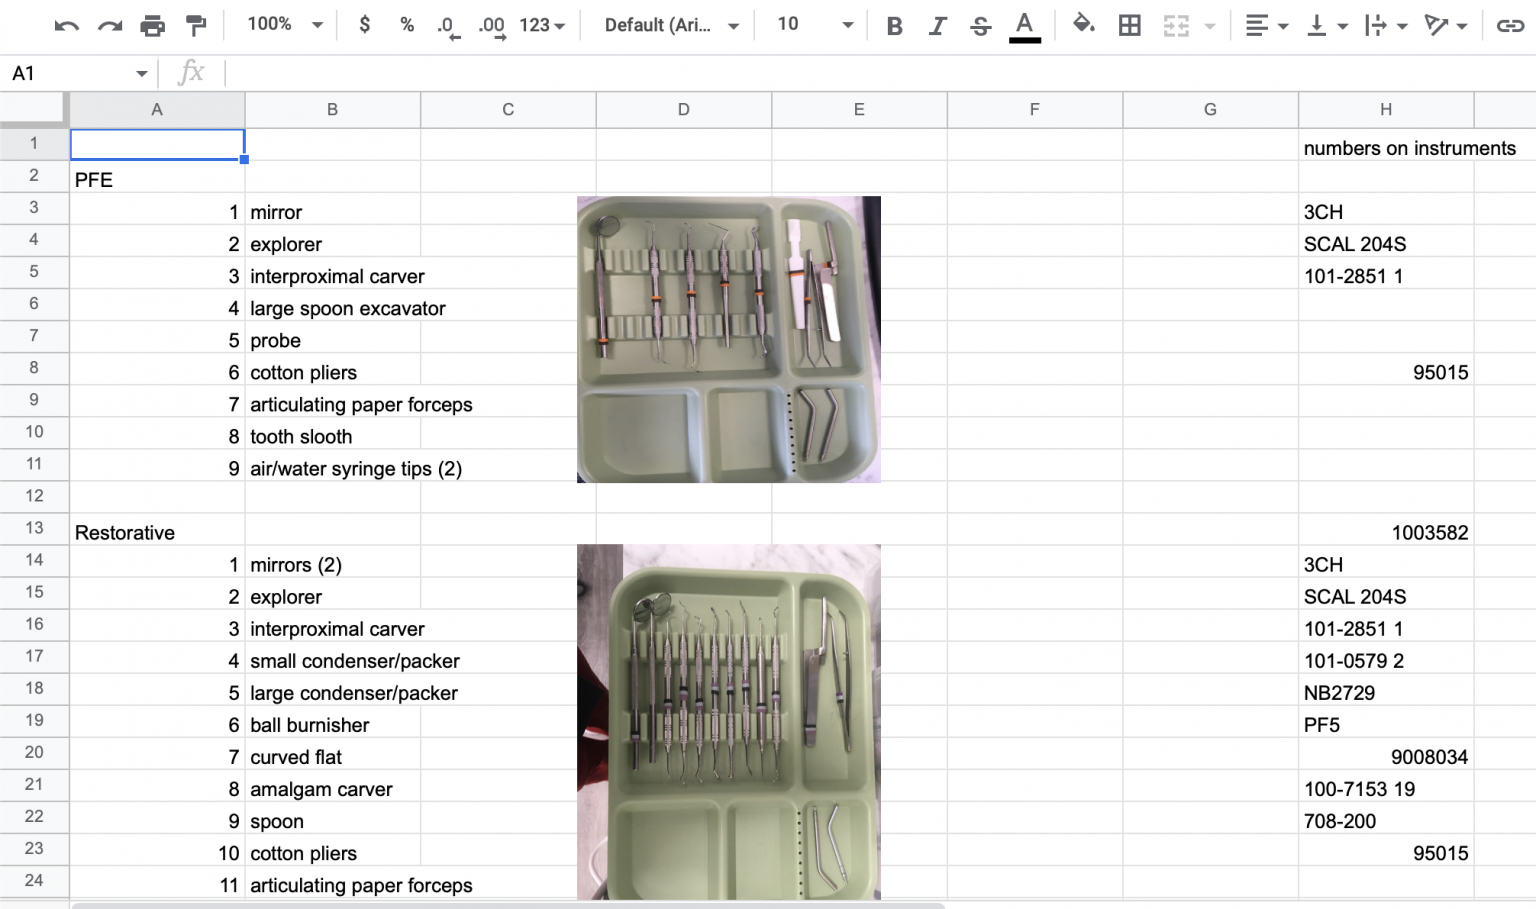Screen dimensions: 1536x909
Task: Print the spreadsheet
Action: tap(153, 25)
